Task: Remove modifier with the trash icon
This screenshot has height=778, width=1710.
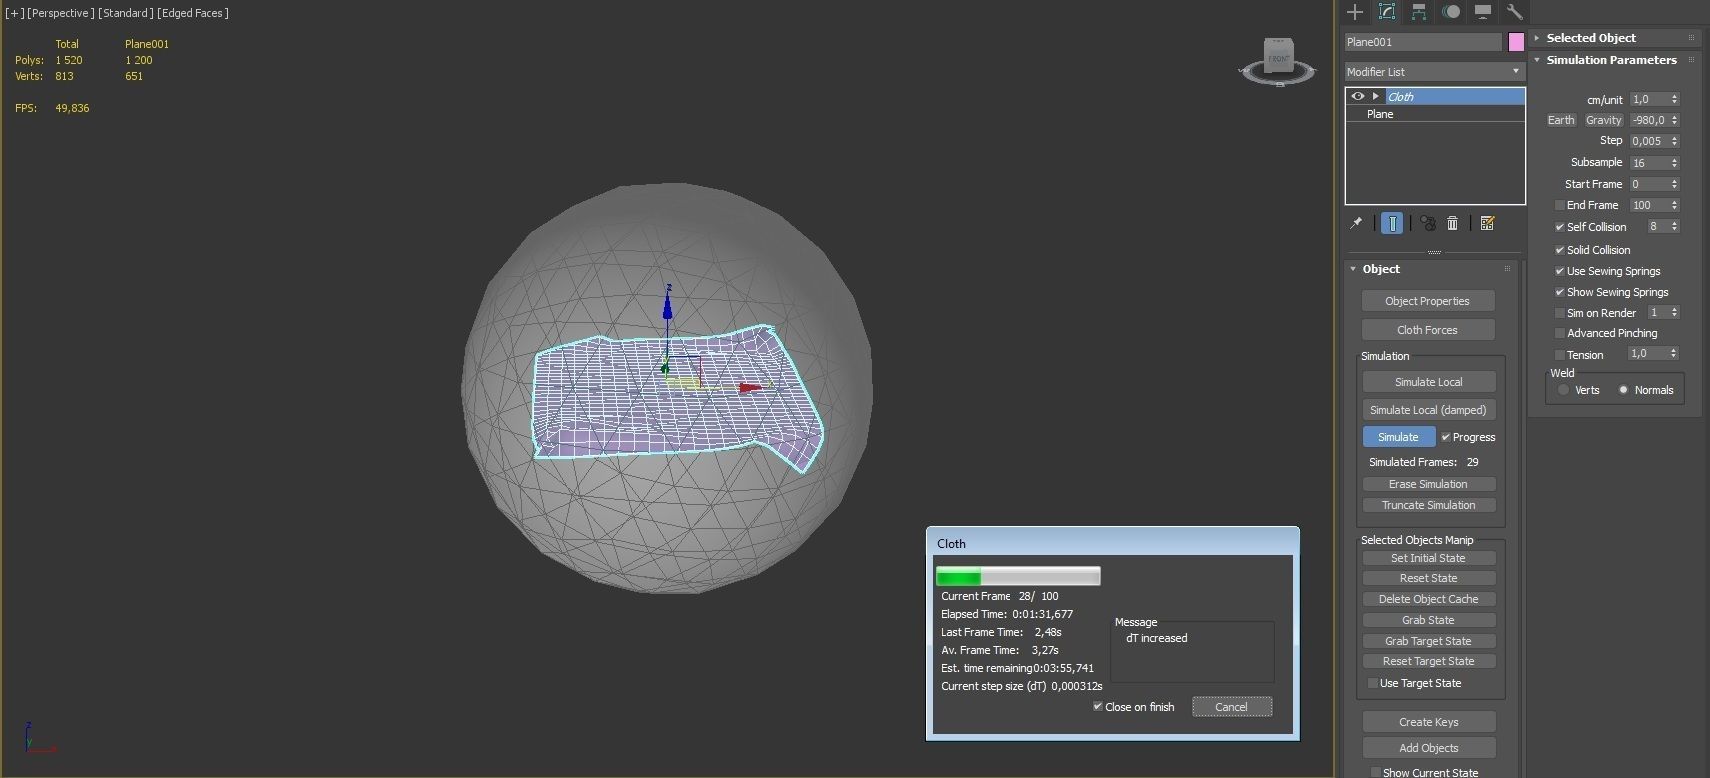Action: (x=1453, y=223)
